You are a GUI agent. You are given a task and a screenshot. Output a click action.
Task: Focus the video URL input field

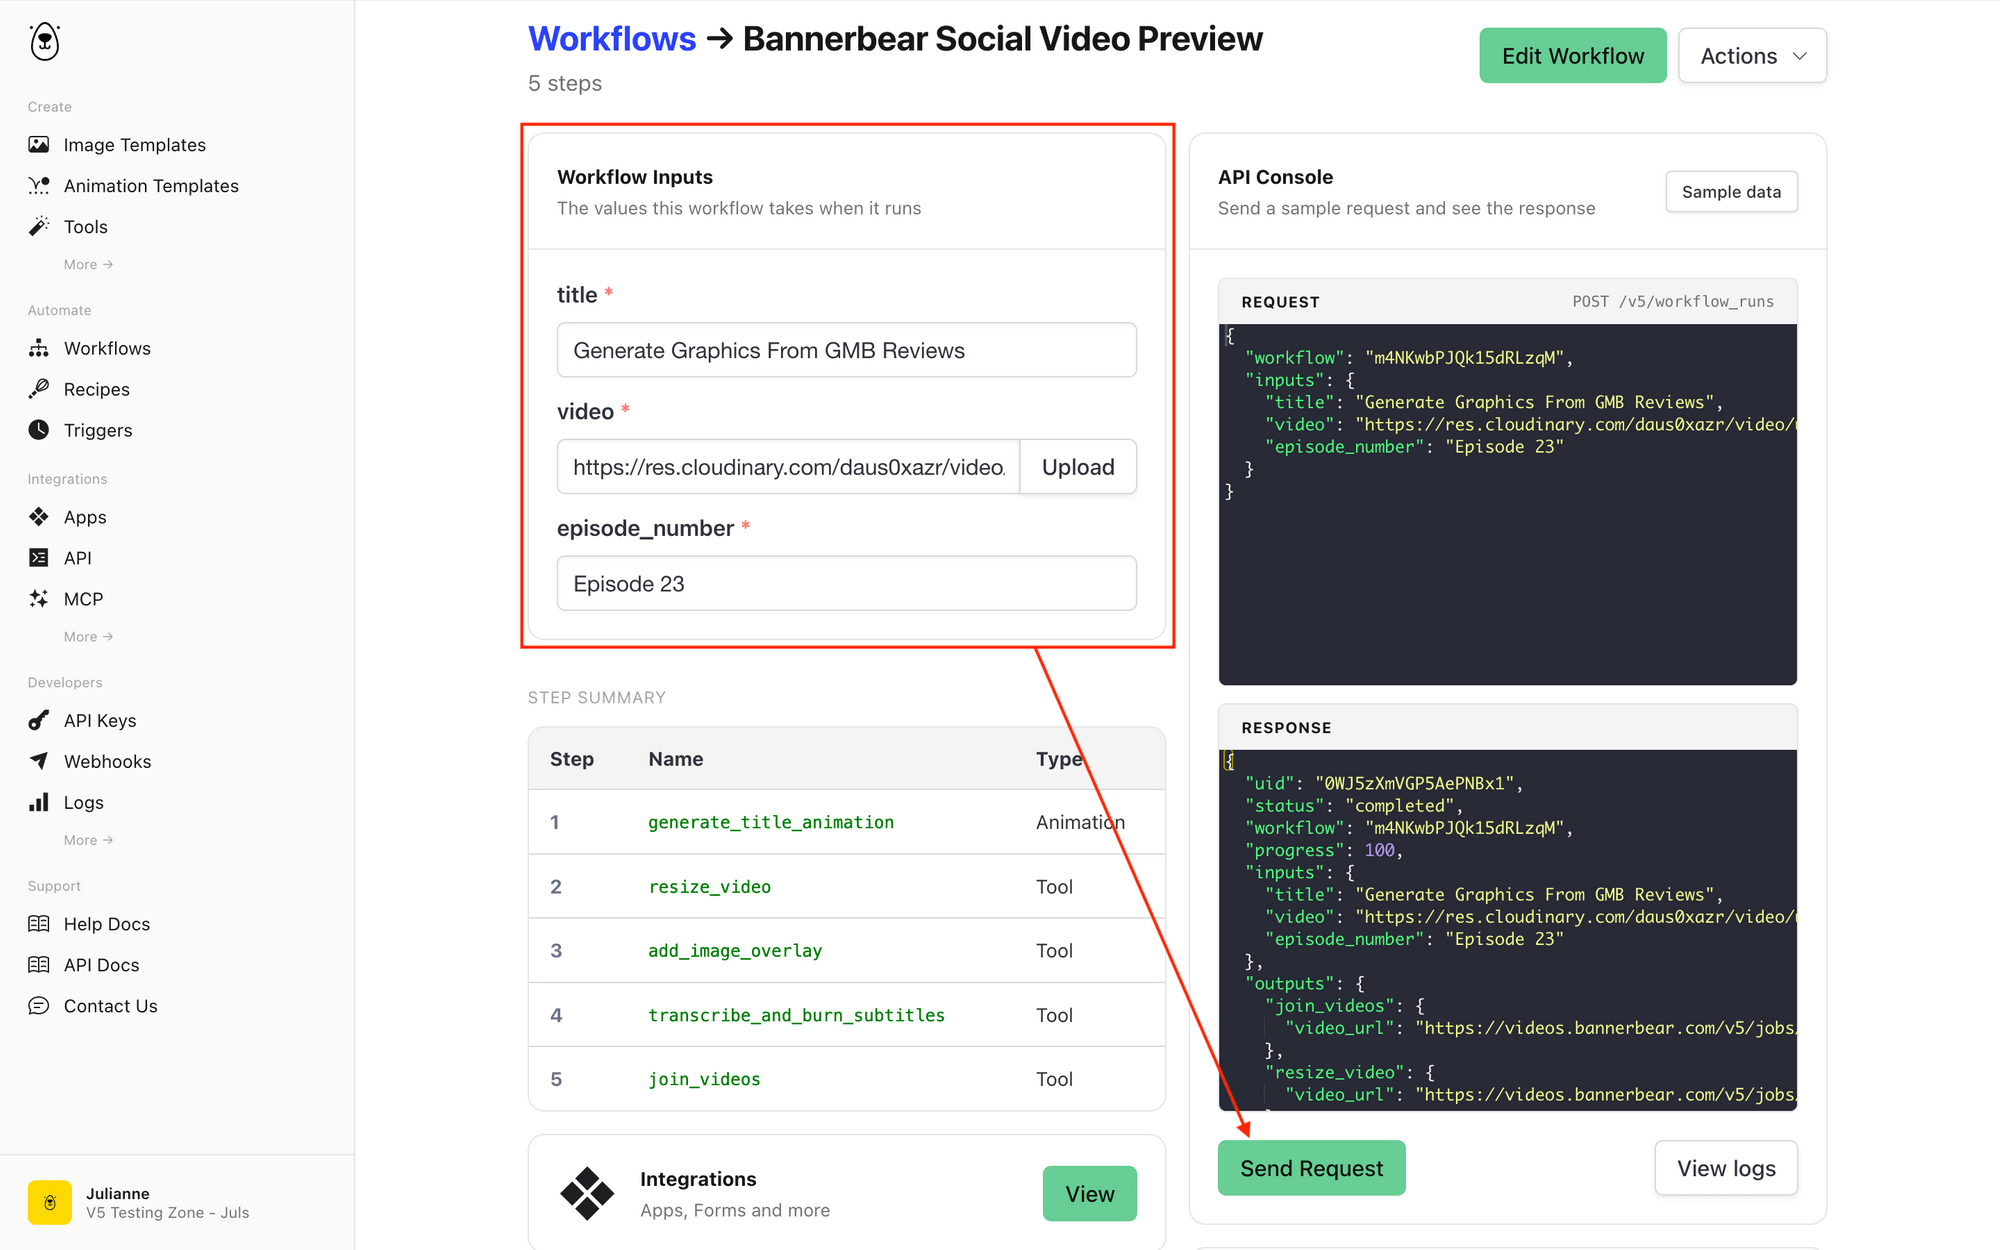point(789,467)
